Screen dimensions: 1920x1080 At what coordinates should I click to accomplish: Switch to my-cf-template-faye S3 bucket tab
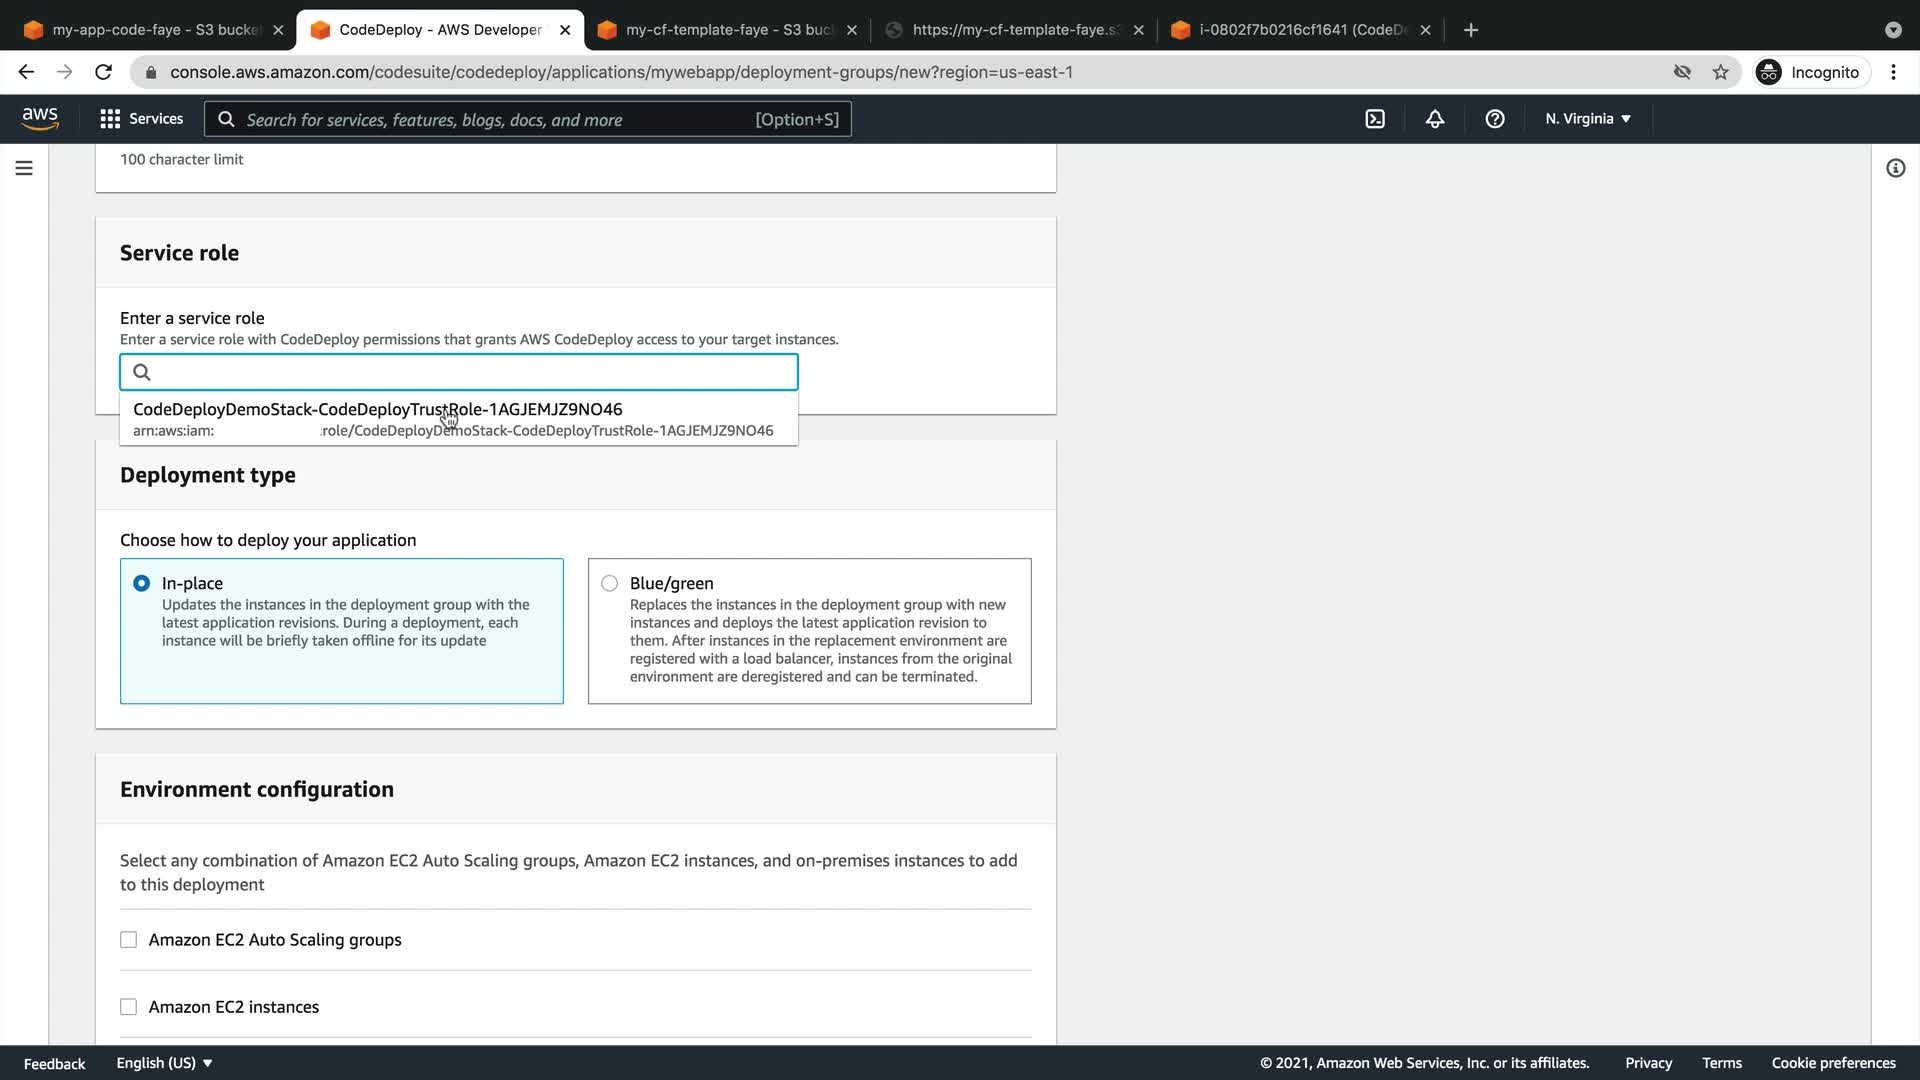(727, 30)
